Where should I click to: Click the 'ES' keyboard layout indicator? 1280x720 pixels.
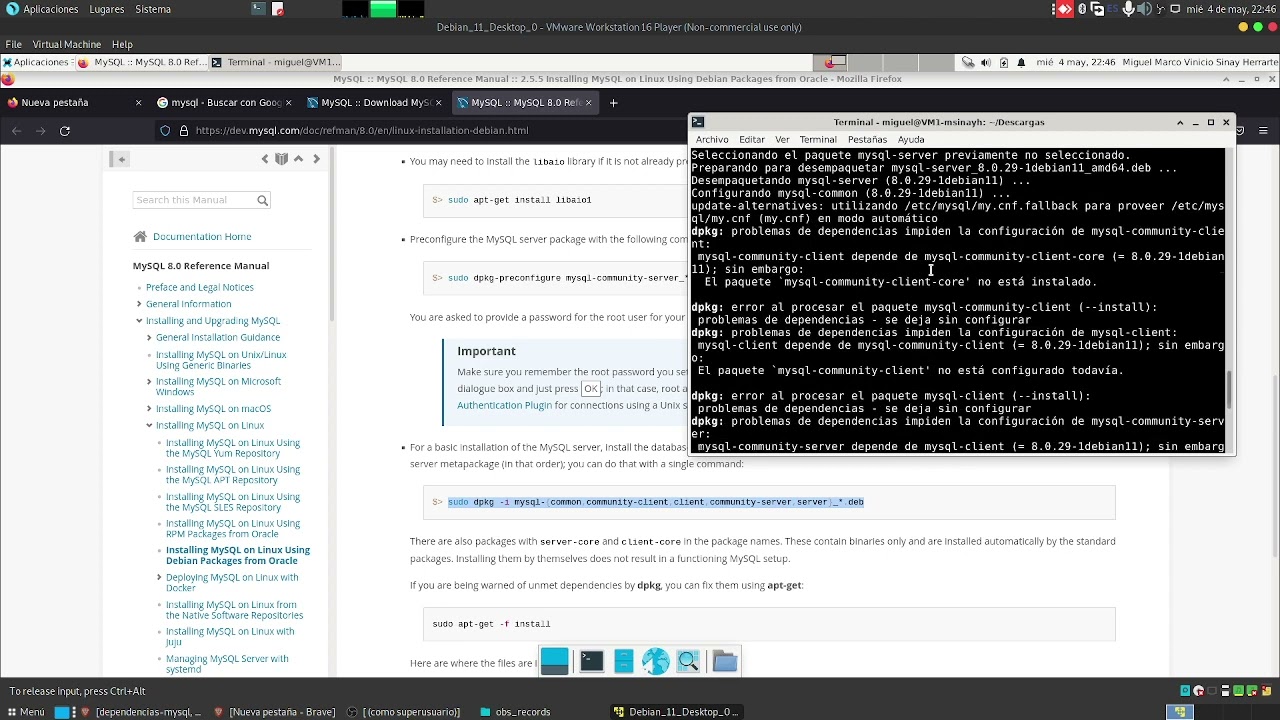1113,9
